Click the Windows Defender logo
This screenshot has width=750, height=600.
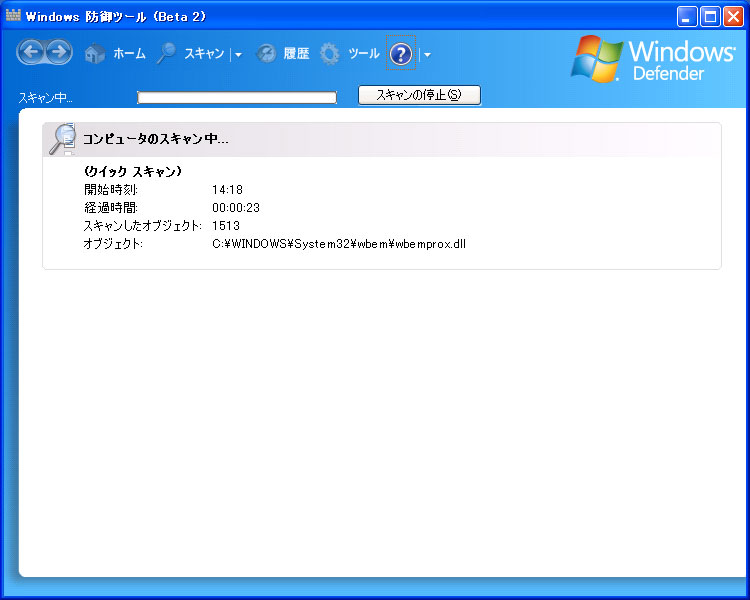pos(653,59)
